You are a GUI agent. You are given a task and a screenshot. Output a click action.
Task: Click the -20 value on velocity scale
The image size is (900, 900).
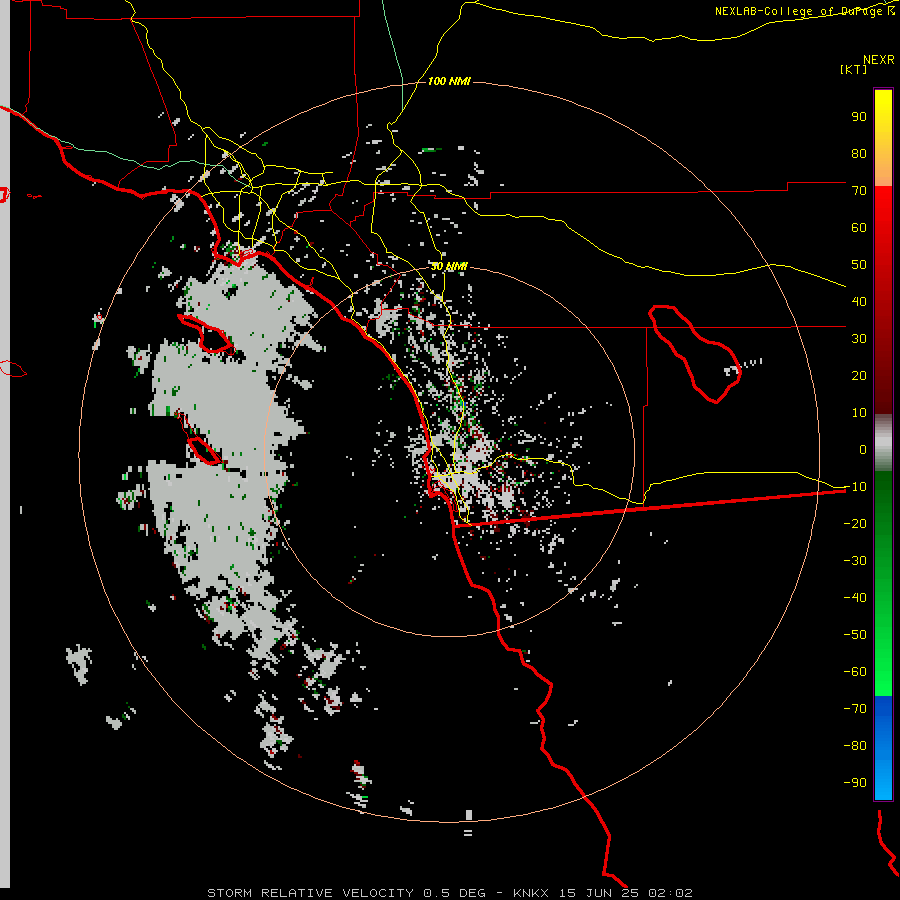coord(855,523)
